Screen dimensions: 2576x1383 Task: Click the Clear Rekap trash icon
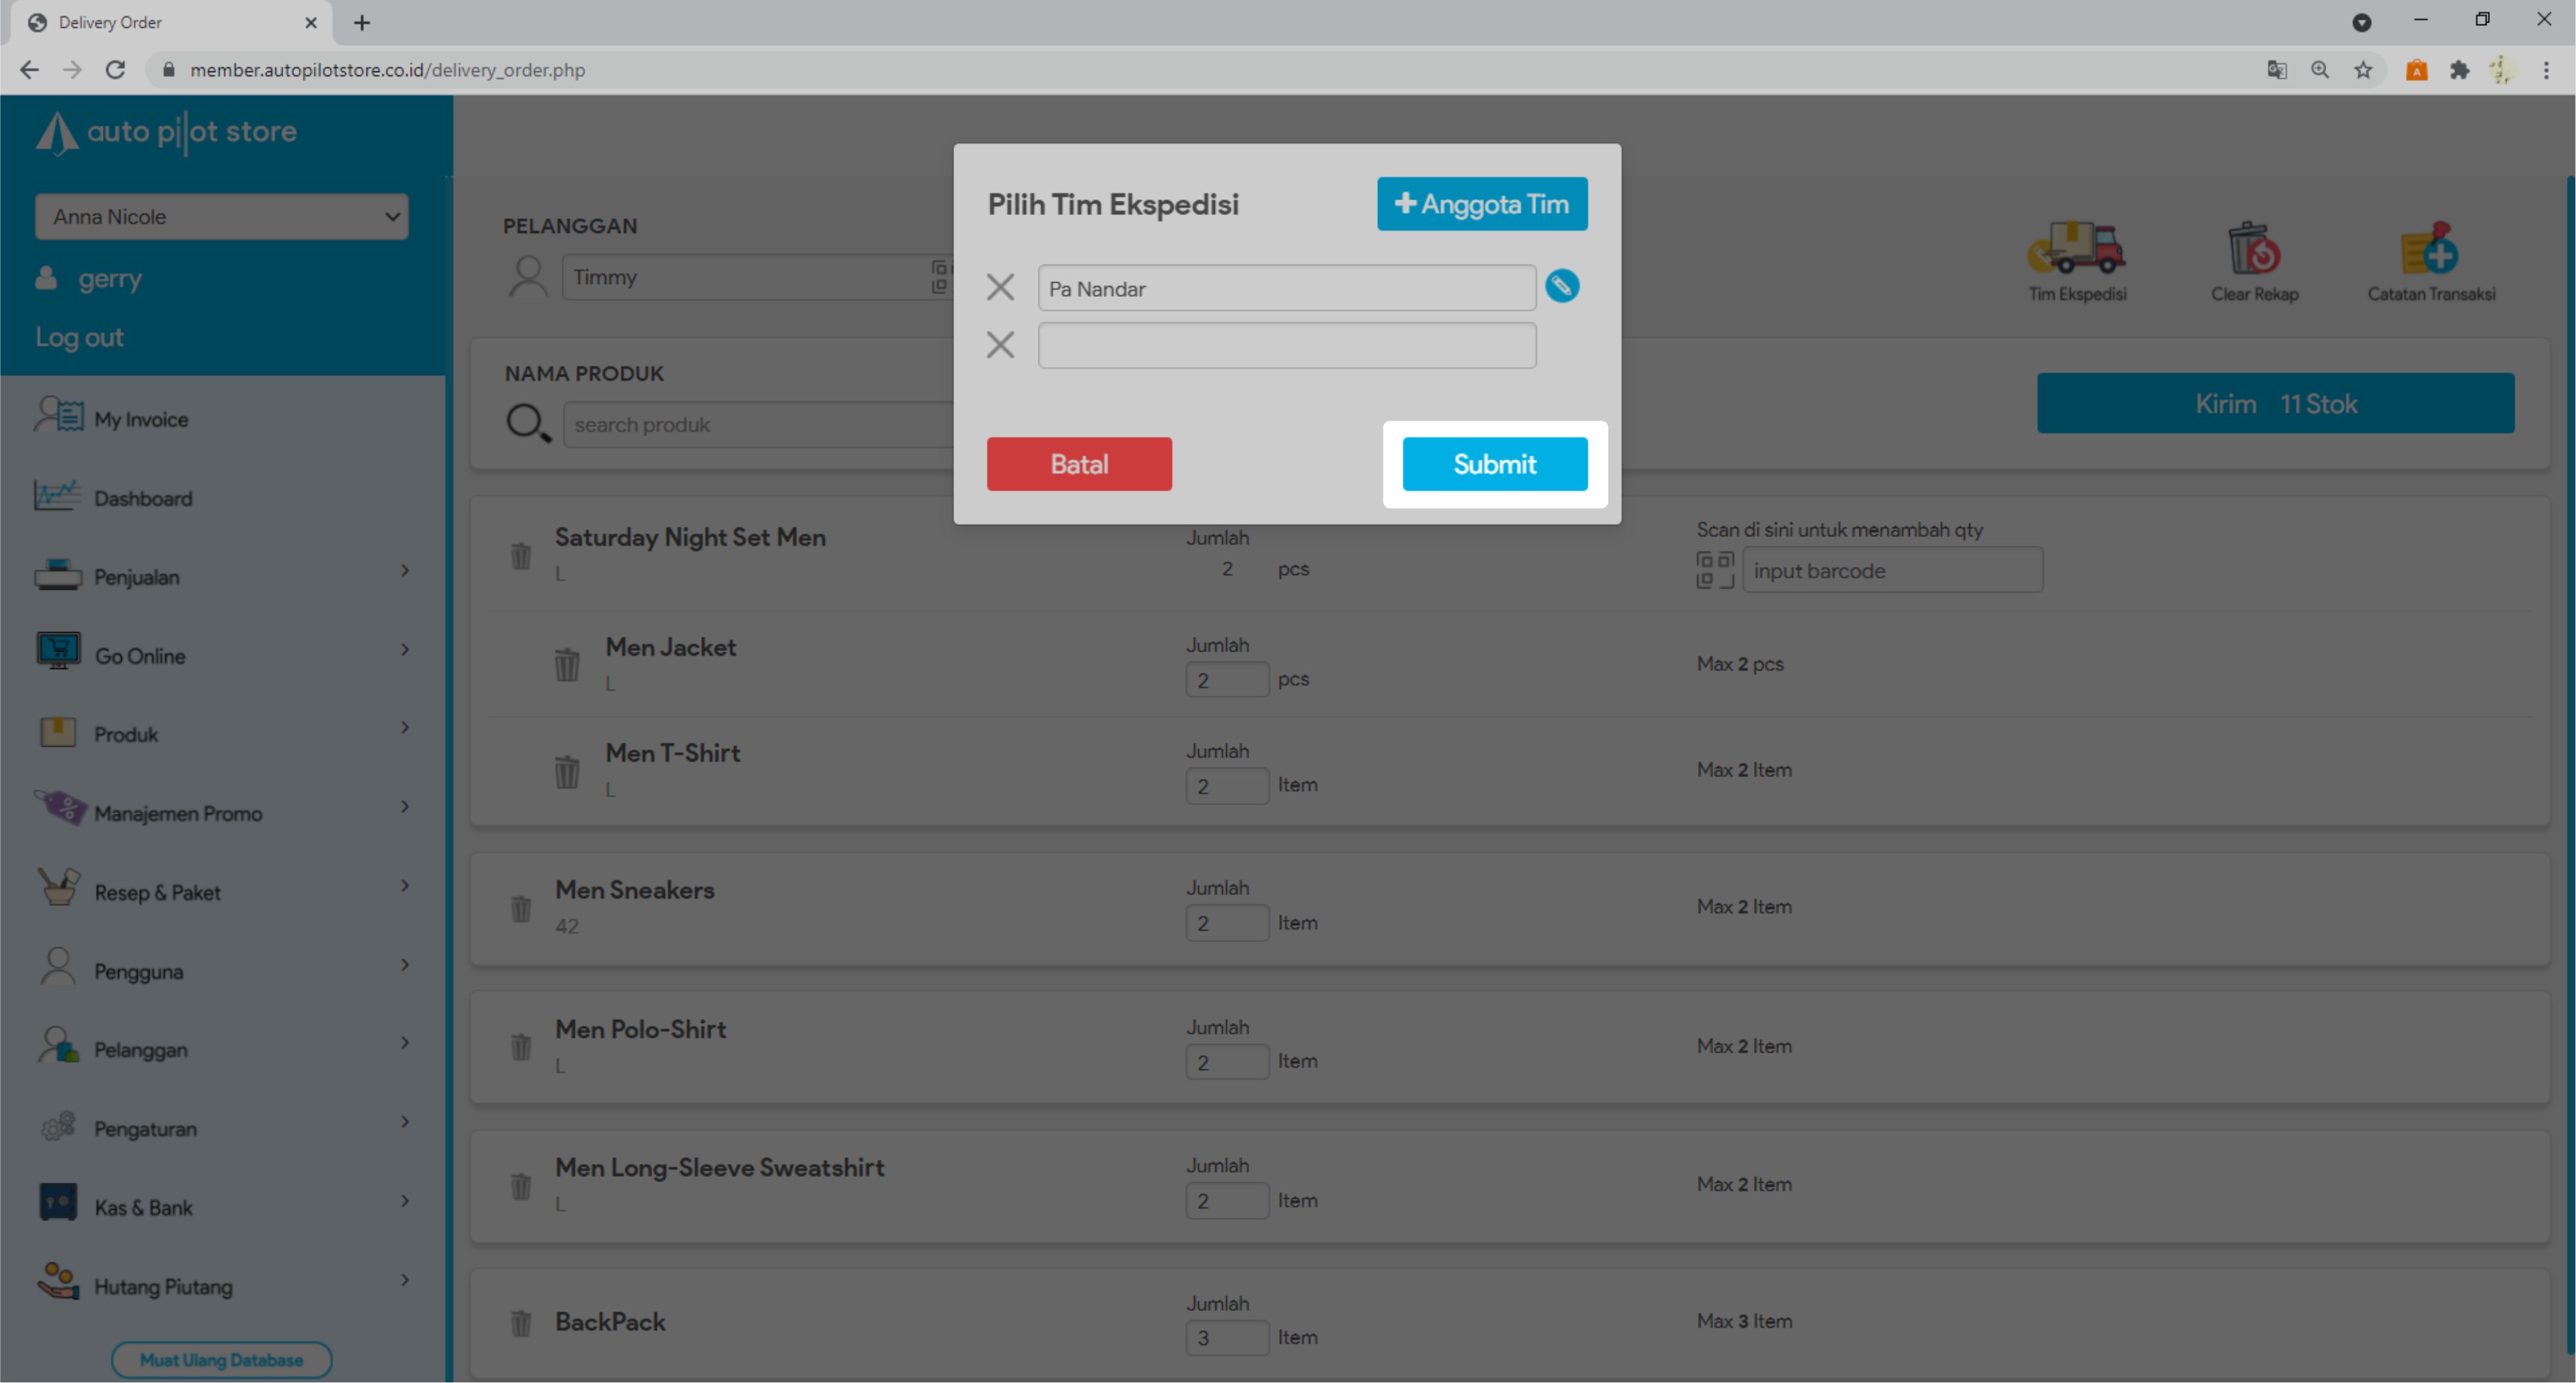pos(2253,250)
